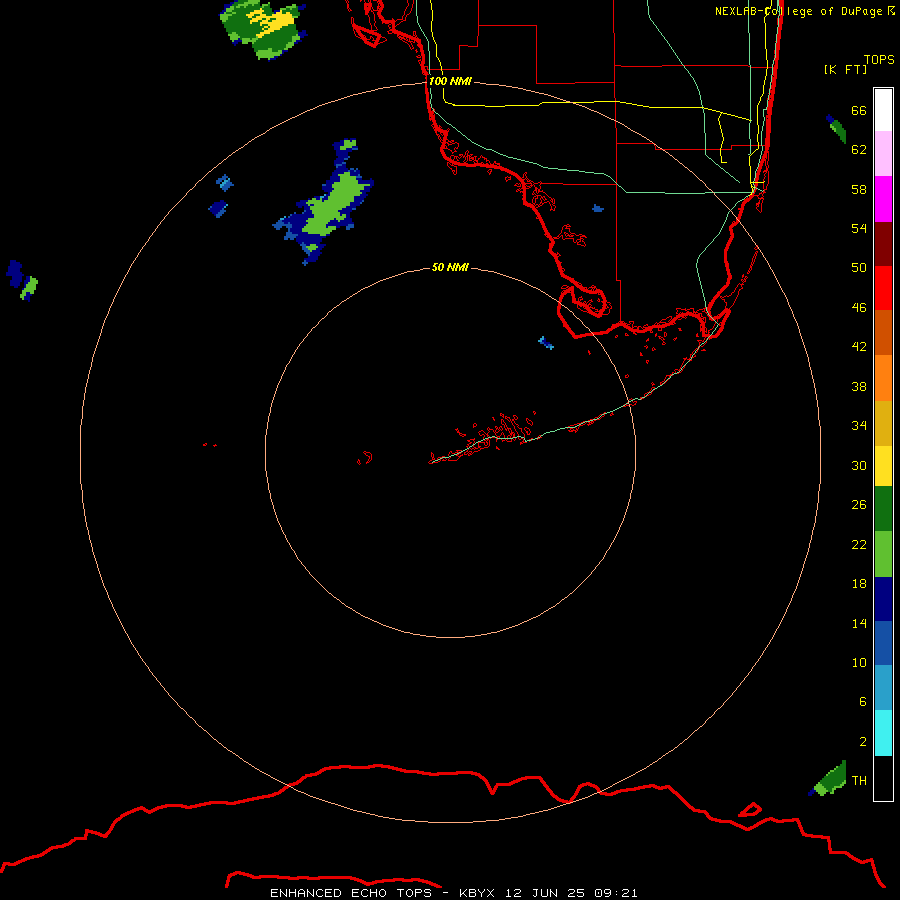Select the KBYX radar site identifier

coord(476,893)
